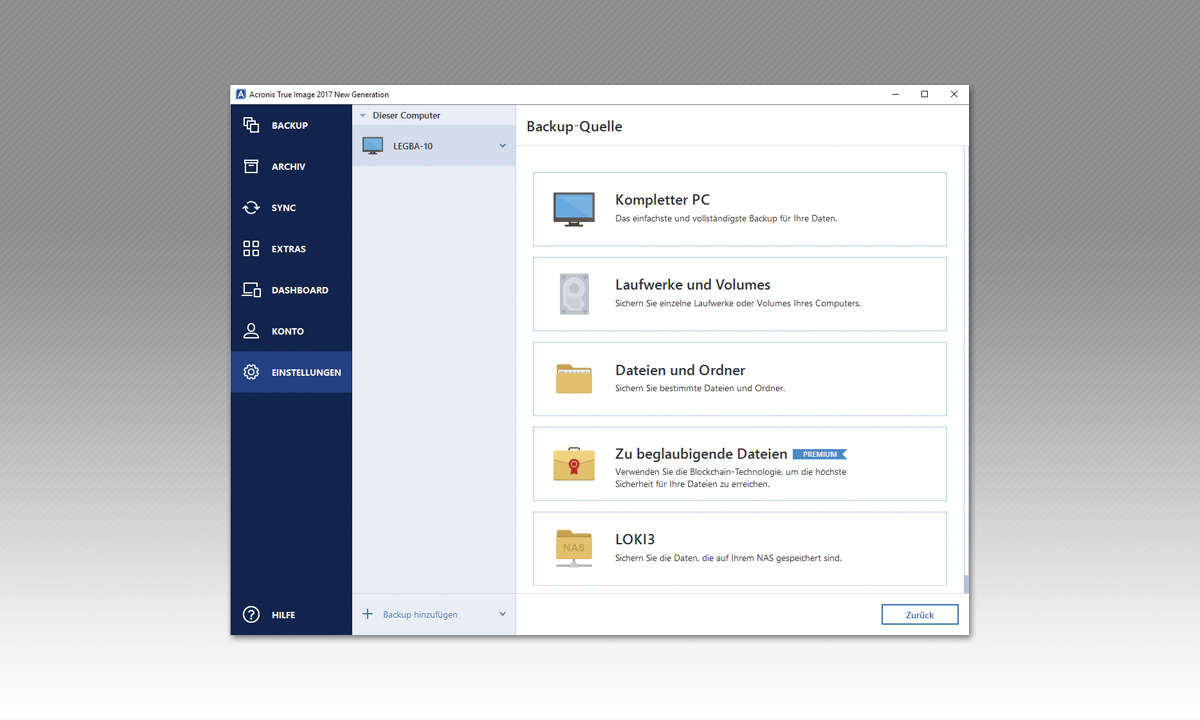
Task: Click the text 'Sichern Sie bestimmte Dateien und Ordner'
Action: tap(700, 388)
